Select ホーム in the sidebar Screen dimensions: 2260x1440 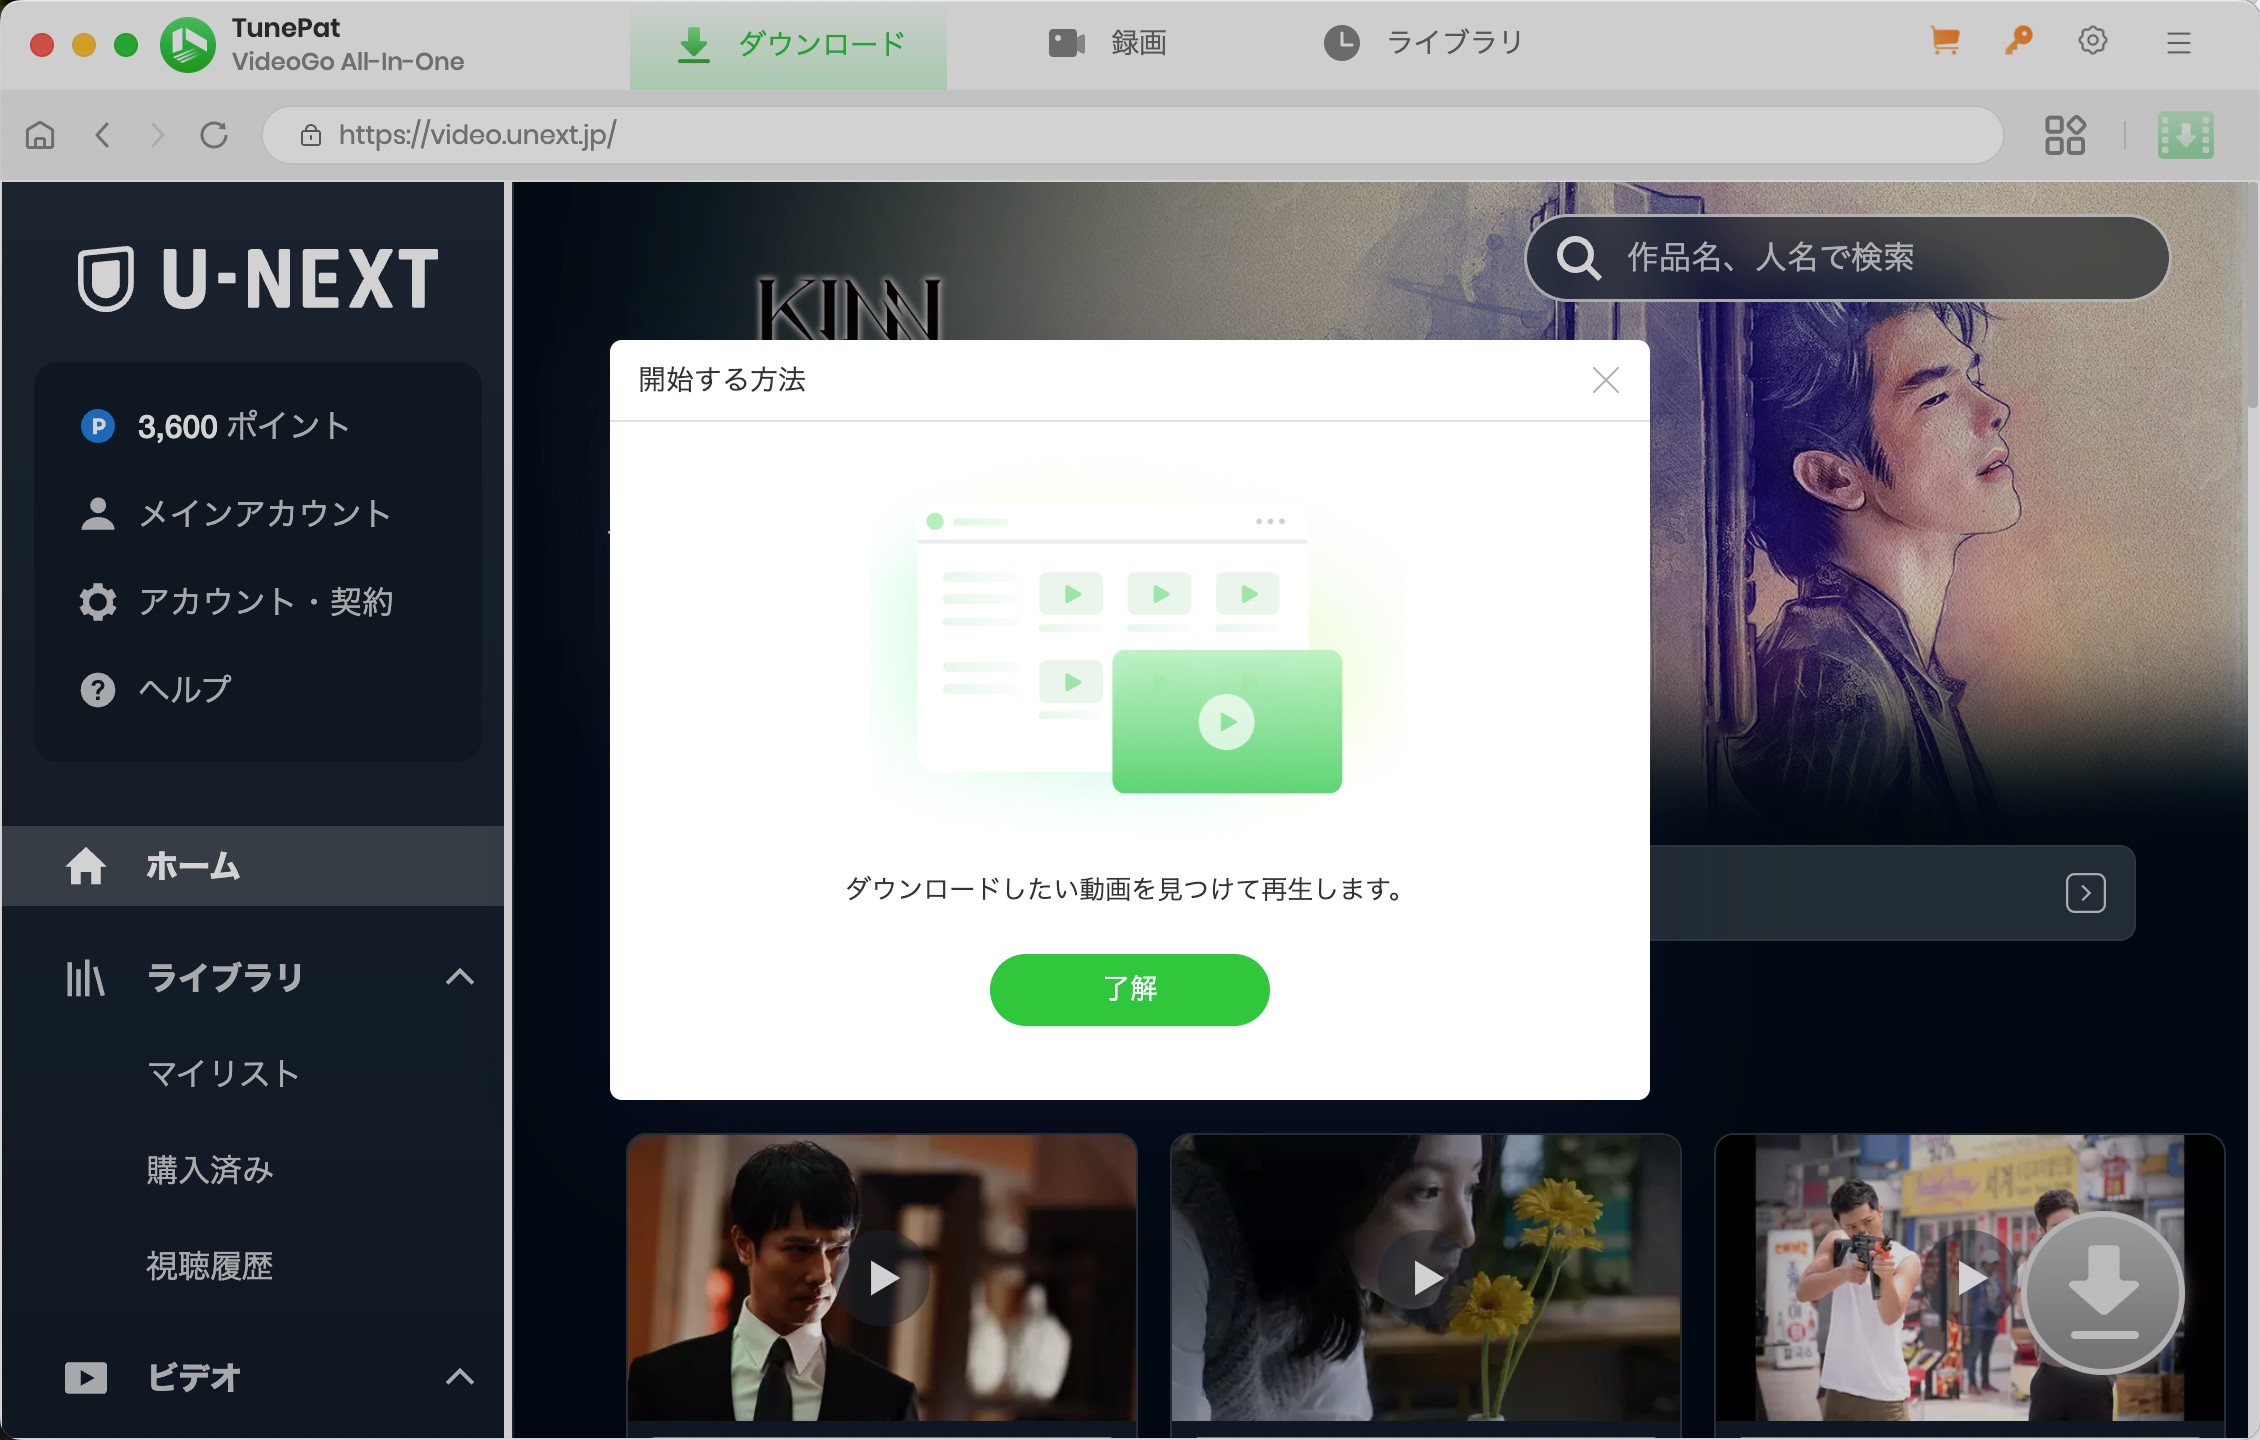254,866
